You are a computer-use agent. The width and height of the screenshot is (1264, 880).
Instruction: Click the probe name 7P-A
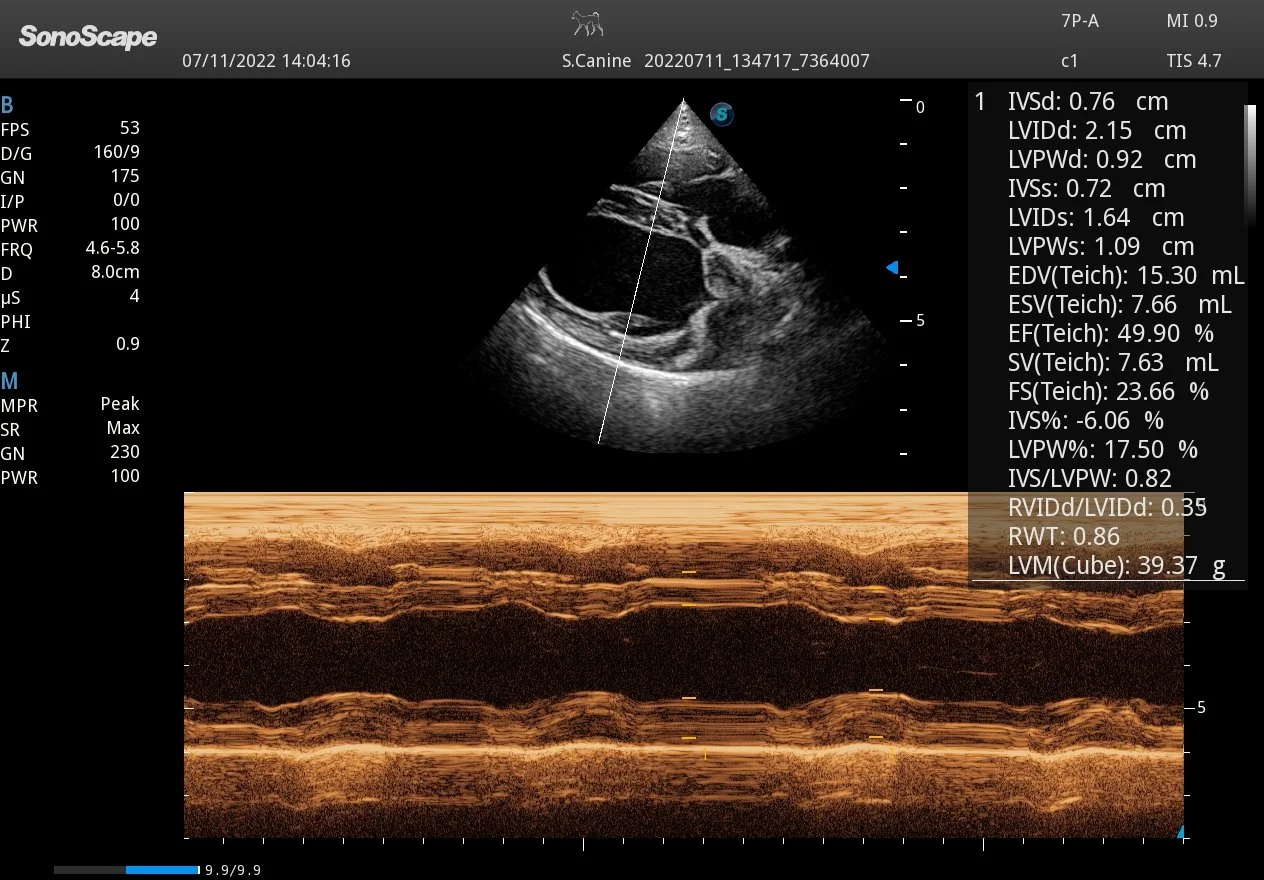point(1079,21)
